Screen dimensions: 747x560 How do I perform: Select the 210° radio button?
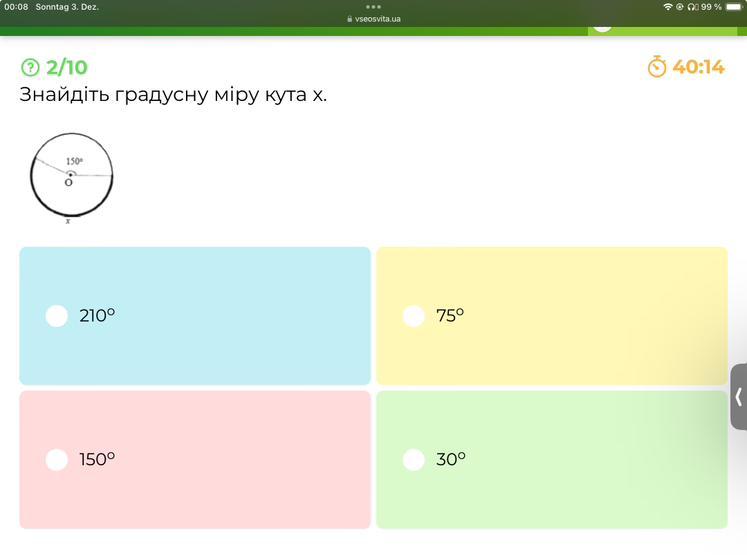coord(57,316)
